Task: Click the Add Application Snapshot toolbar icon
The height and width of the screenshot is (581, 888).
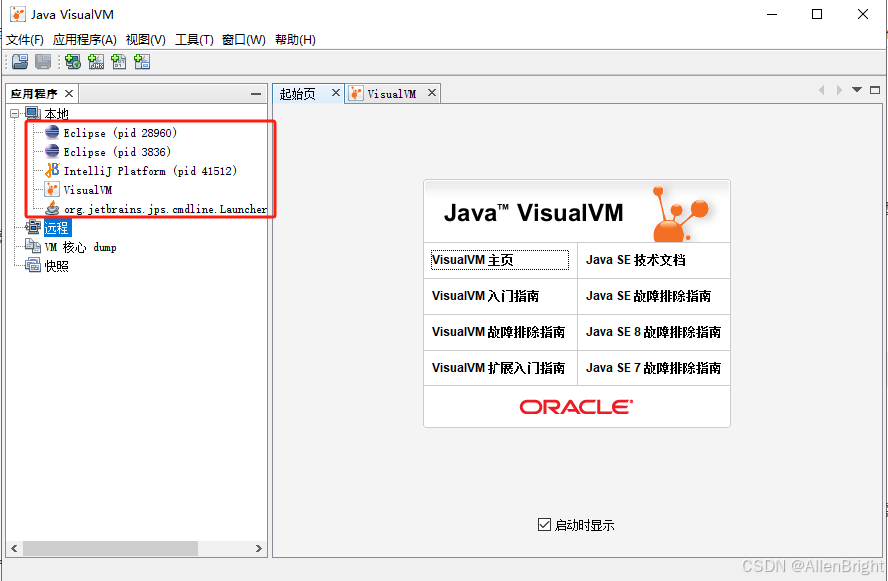Action: [142, 62]
